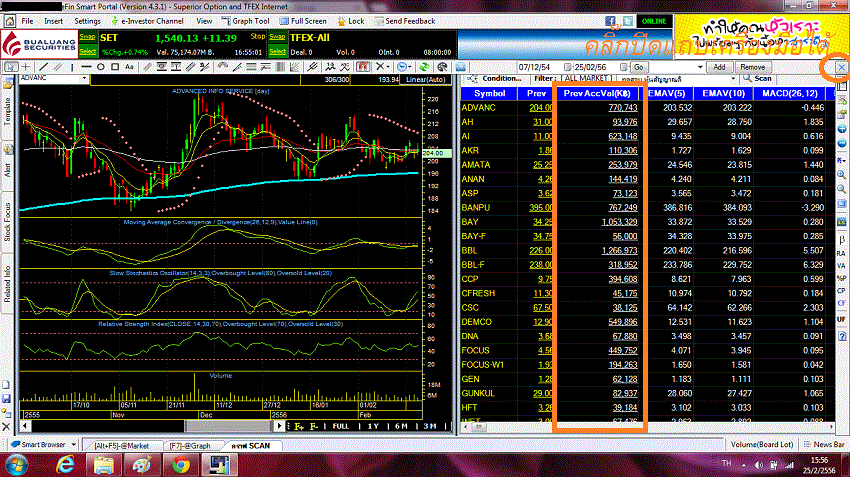Open the dropdown left of the Add button

pyautogui.click(x=700, y=67)
